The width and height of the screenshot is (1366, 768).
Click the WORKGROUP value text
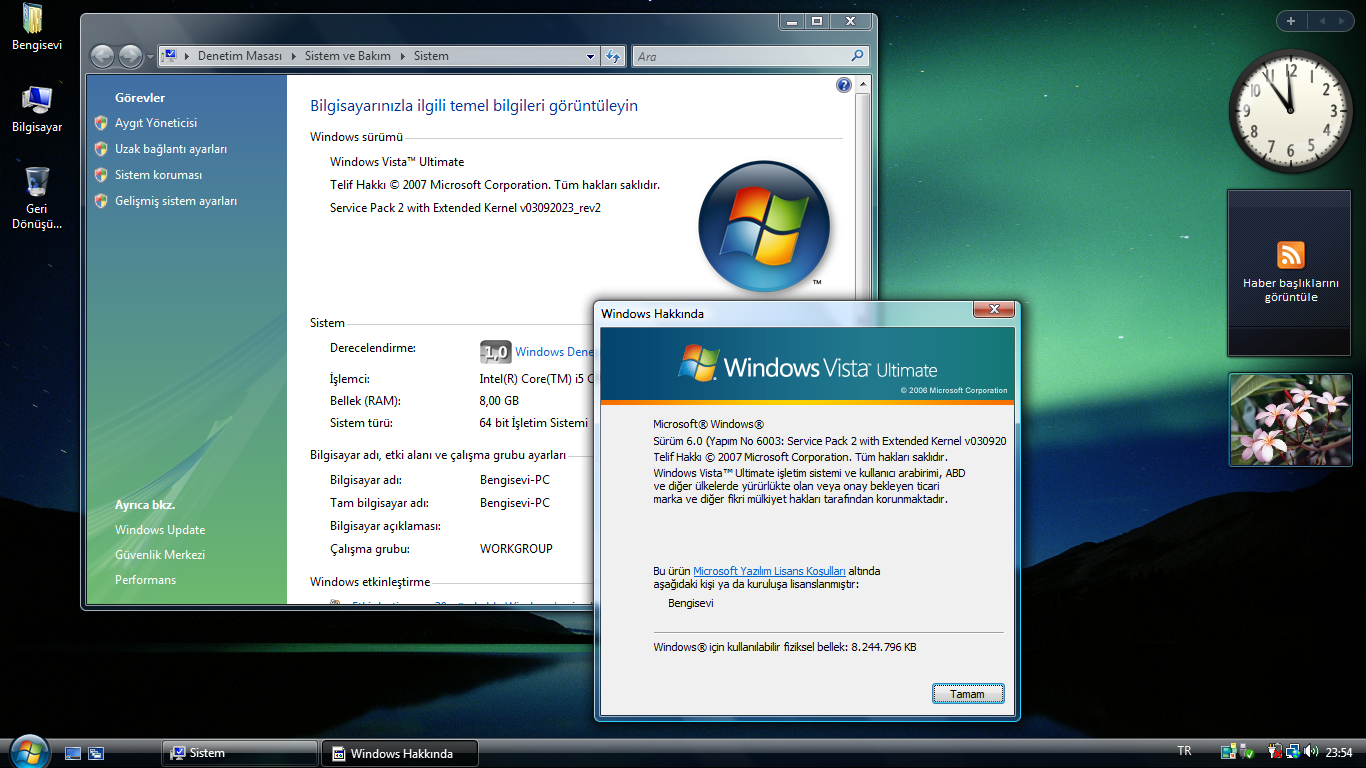[516, 549]
